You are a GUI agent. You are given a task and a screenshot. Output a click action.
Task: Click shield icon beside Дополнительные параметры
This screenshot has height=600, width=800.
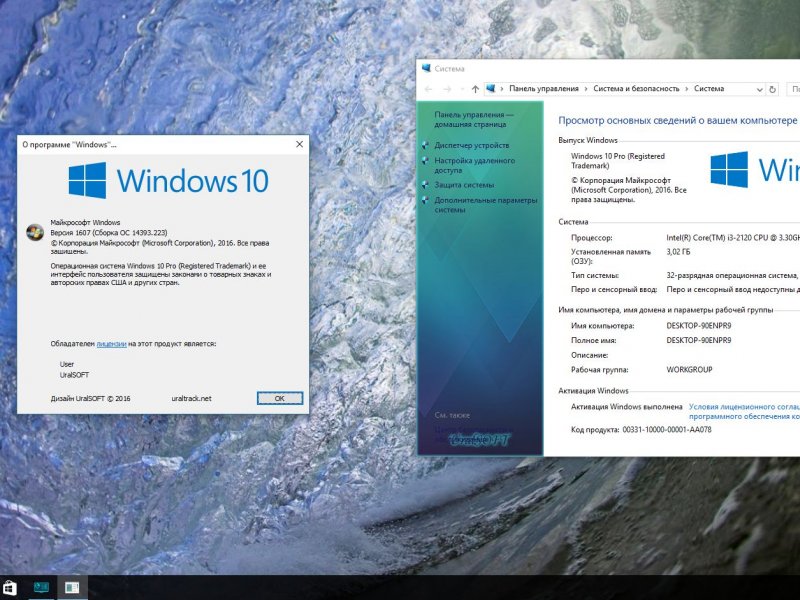[x=426, y=201]
